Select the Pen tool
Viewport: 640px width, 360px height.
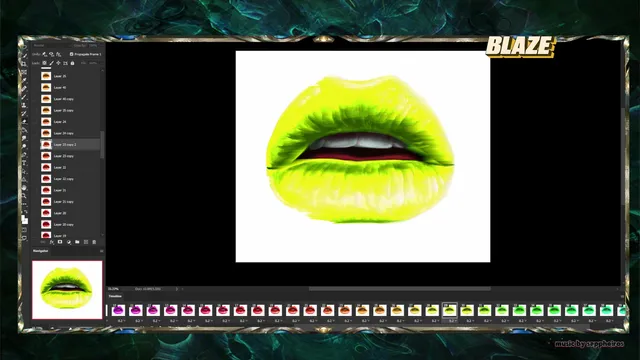[x=24, y=154]
